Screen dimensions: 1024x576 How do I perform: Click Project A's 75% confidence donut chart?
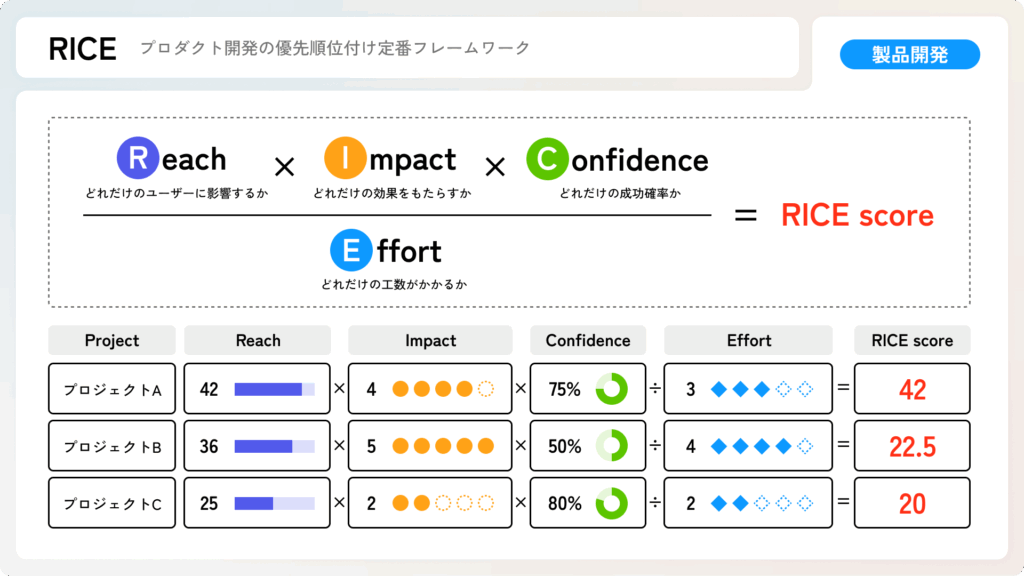point(610,389)
